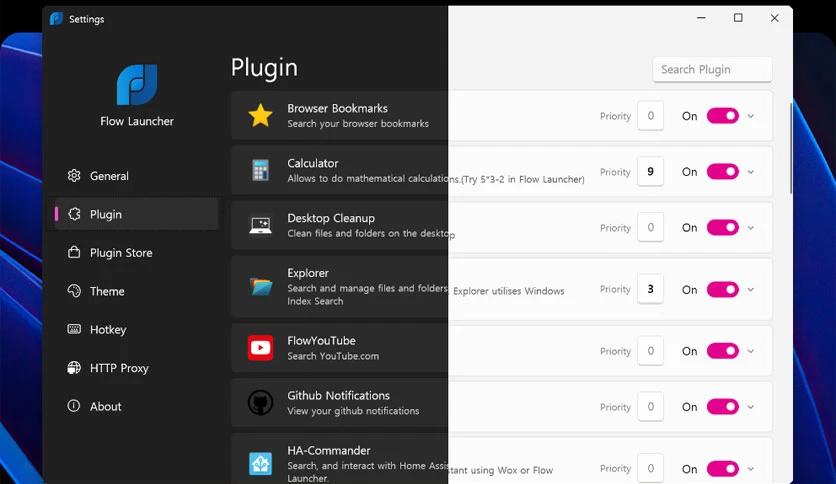
Task: Switch to the Hotkey section
Action: point(136,329)
